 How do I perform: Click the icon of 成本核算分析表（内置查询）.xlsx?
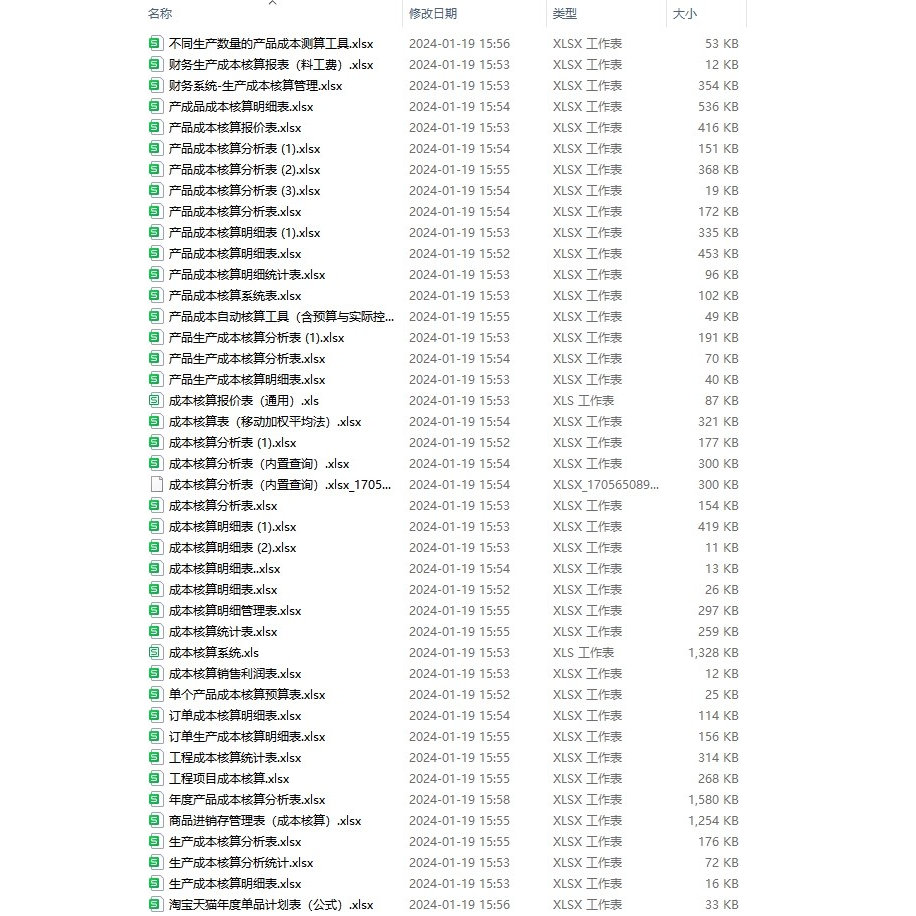click(155, 463)
